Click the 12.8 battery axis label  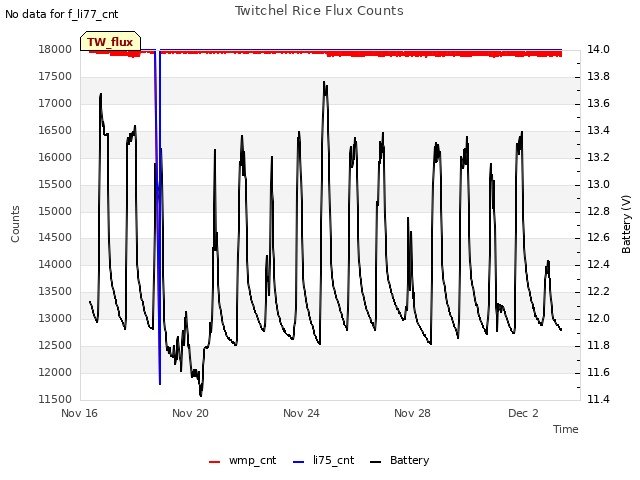(x=598, y=211)
